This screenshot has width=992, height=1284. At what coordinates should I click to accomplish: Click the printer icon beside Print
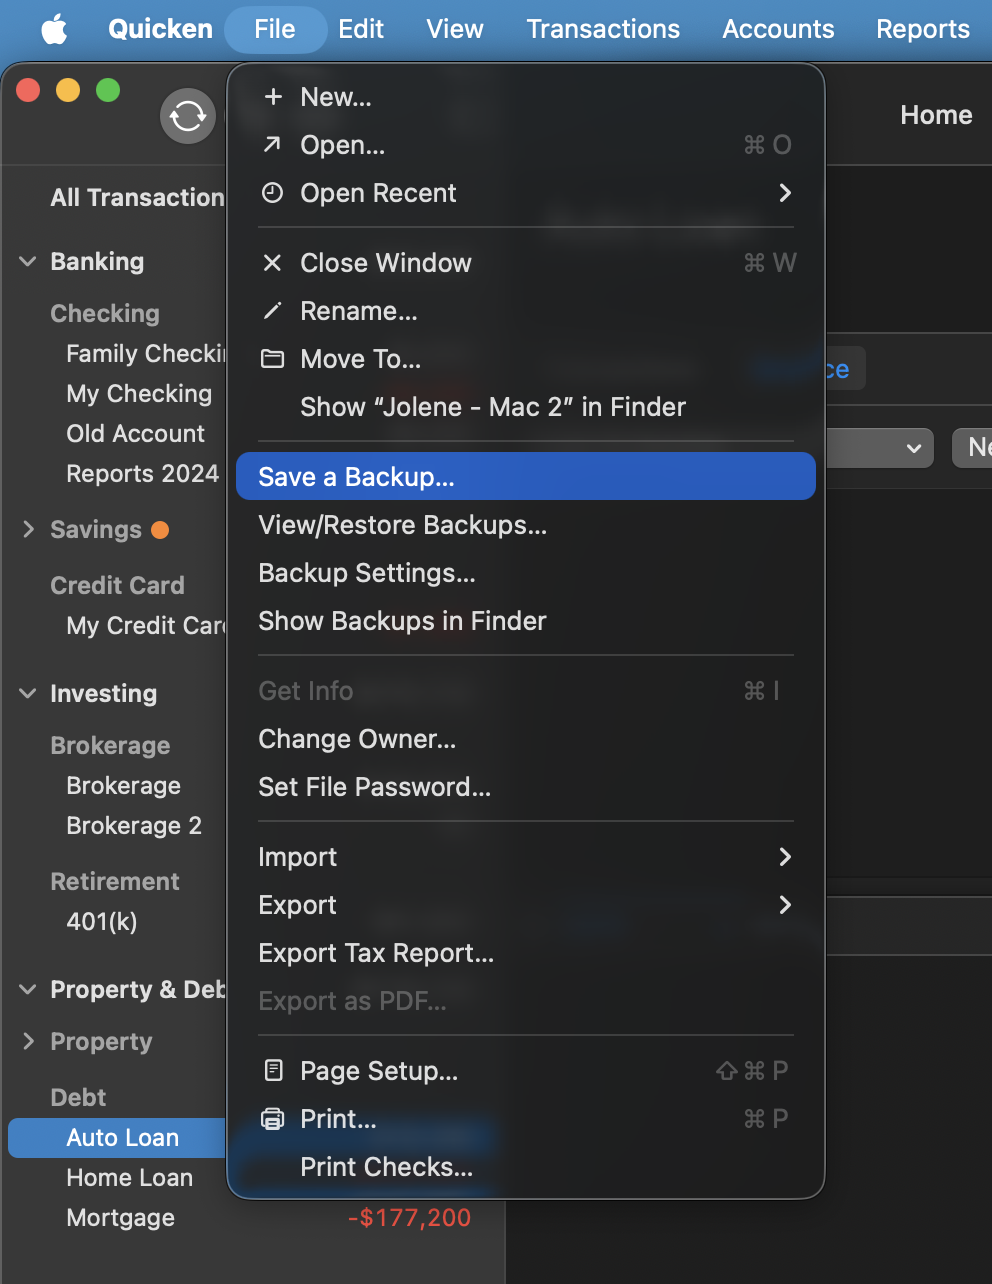click(272, 1119)
